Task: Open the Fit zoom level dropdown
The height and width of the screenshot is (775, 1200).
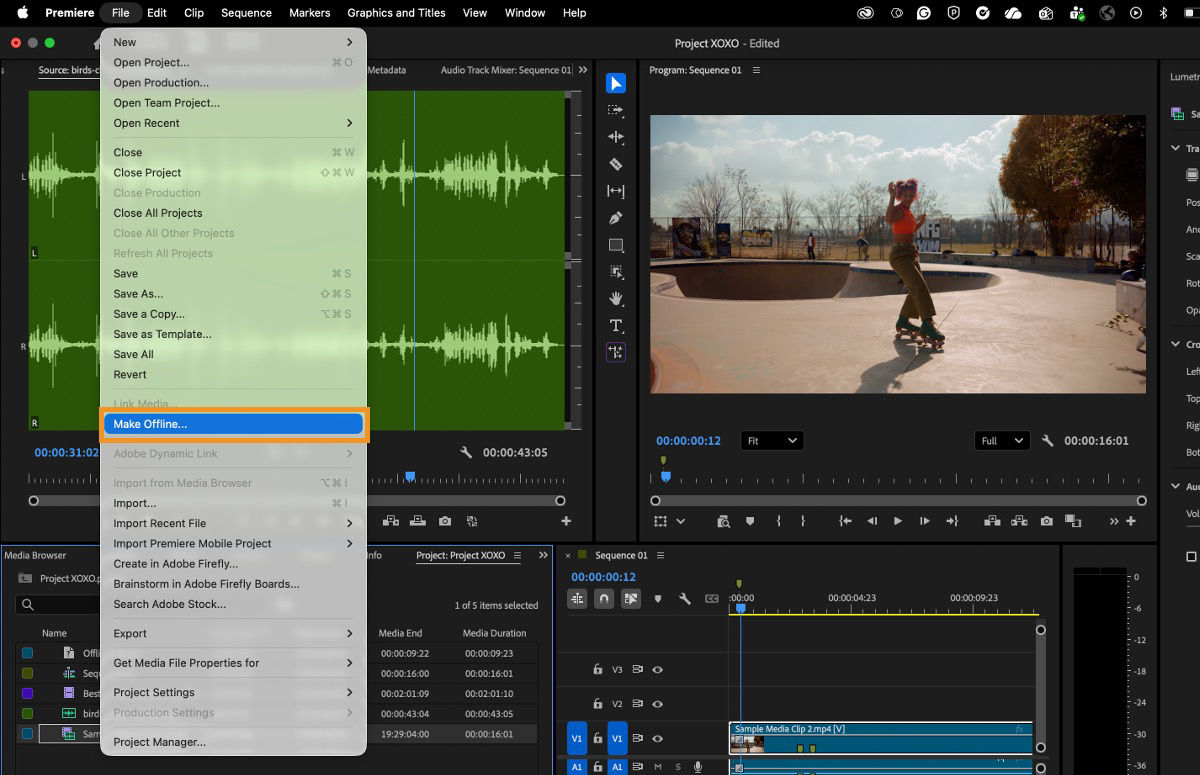Action: click(772, 440)
